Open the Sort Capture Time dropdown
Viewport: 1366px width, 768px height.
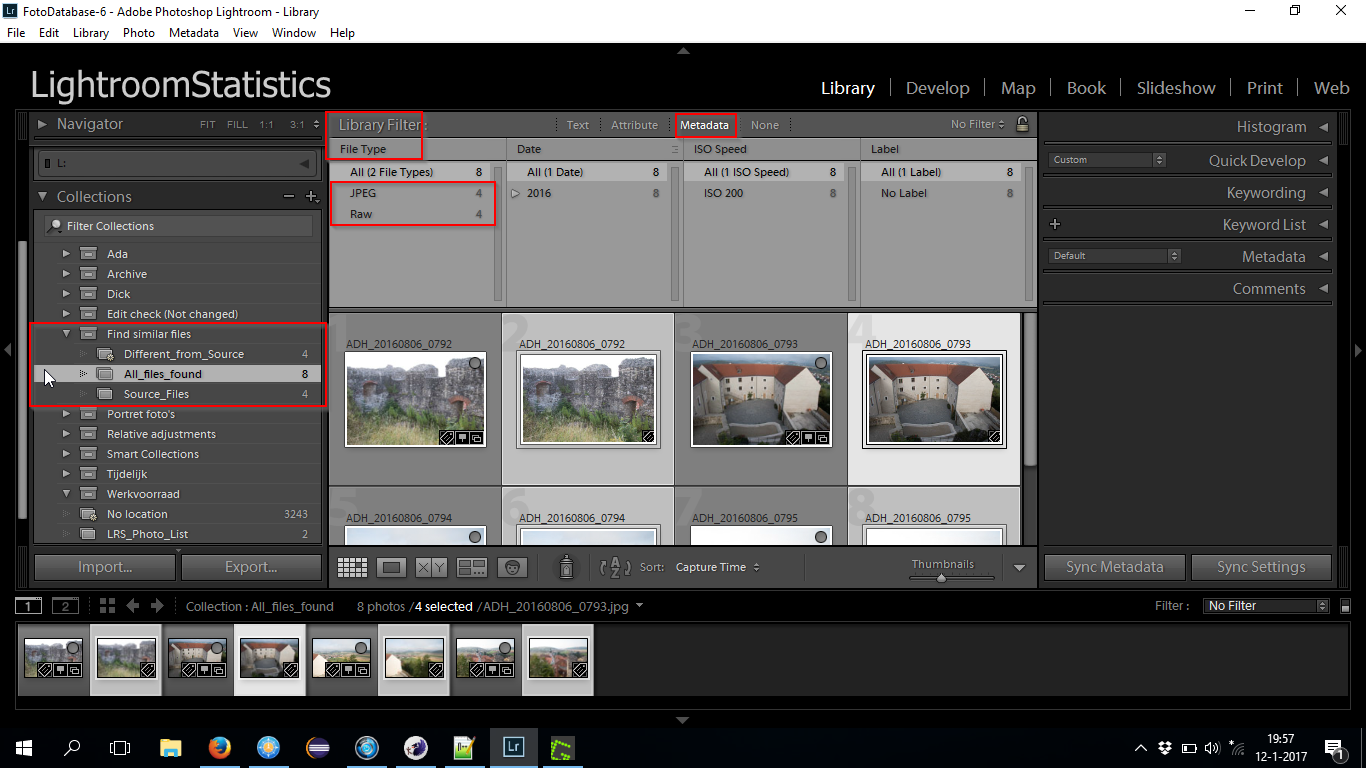tap(717, 567)
